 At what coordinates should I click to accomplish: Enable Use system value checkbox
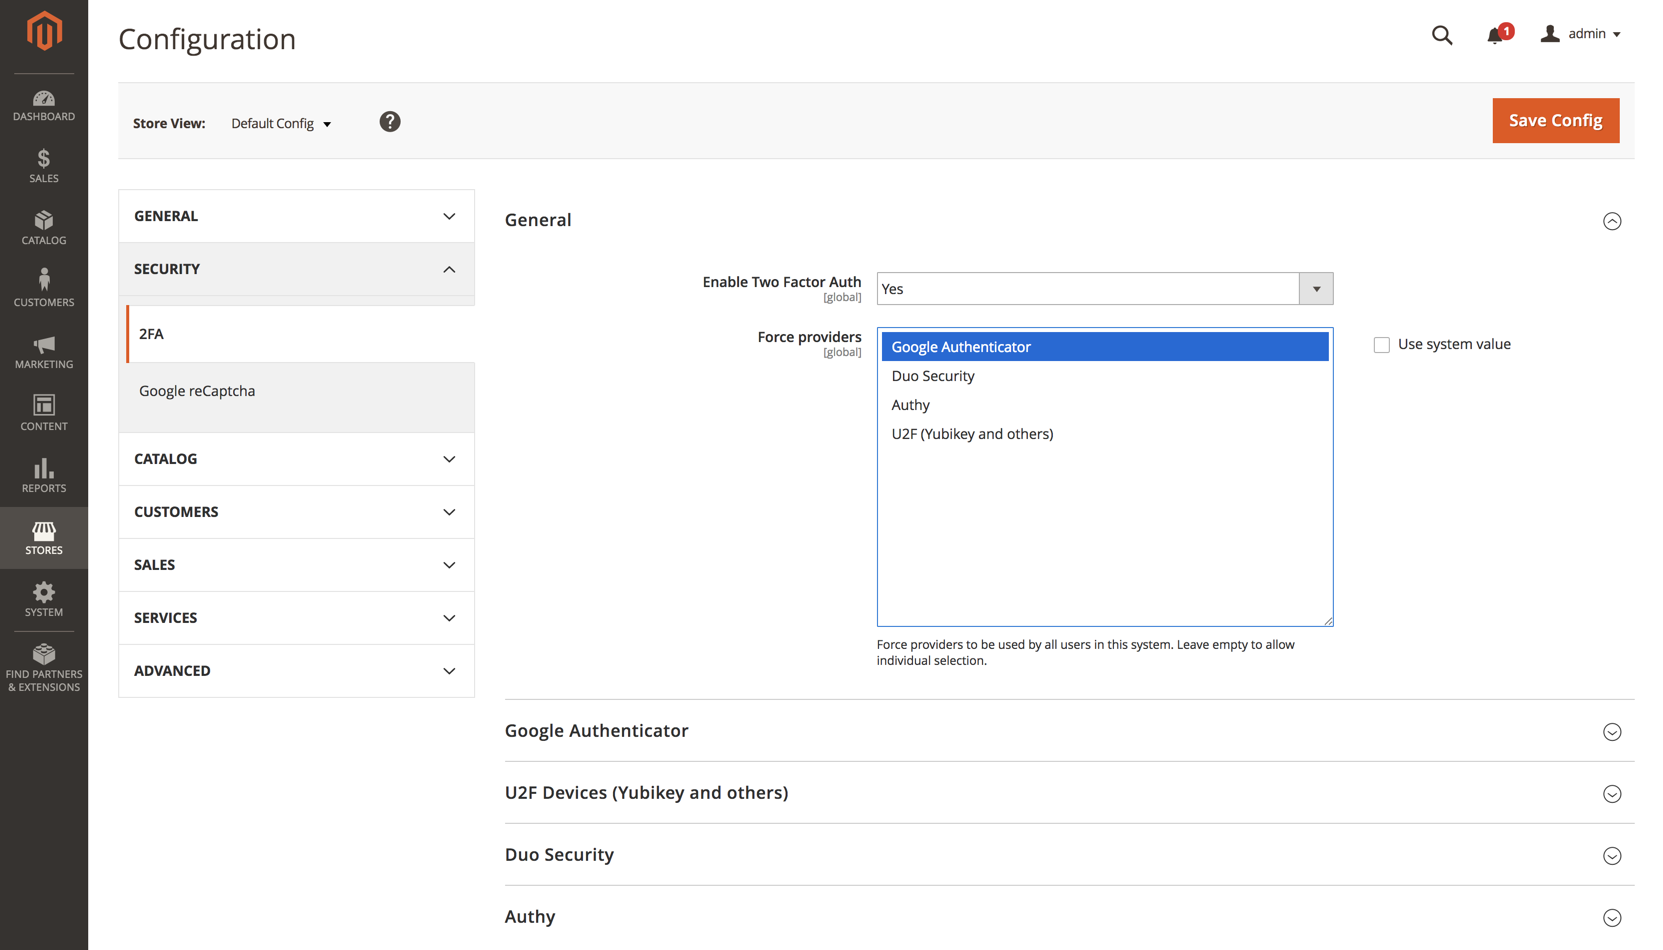1382,345
